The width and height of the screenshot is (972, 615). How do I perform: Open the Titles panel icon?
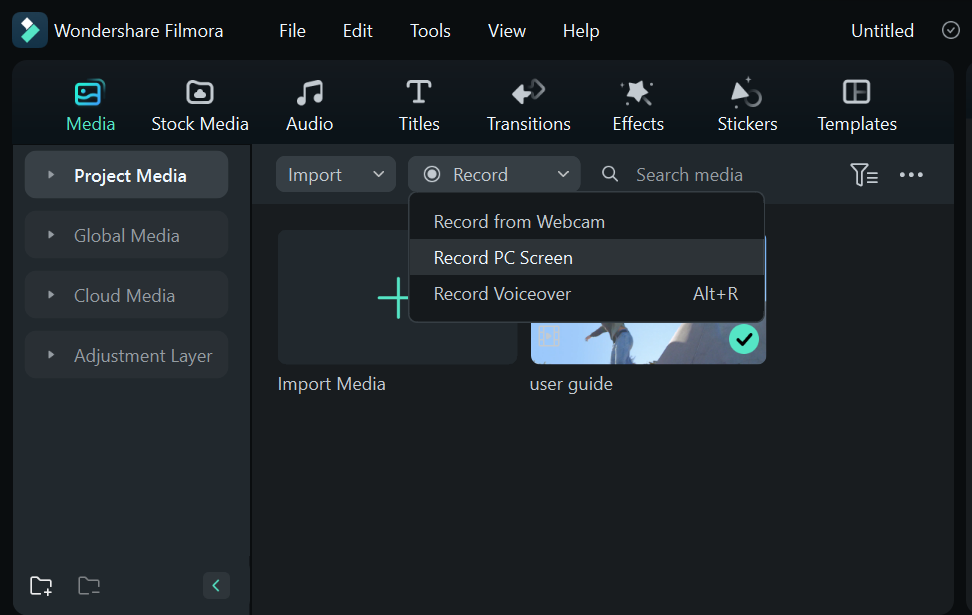418,91
